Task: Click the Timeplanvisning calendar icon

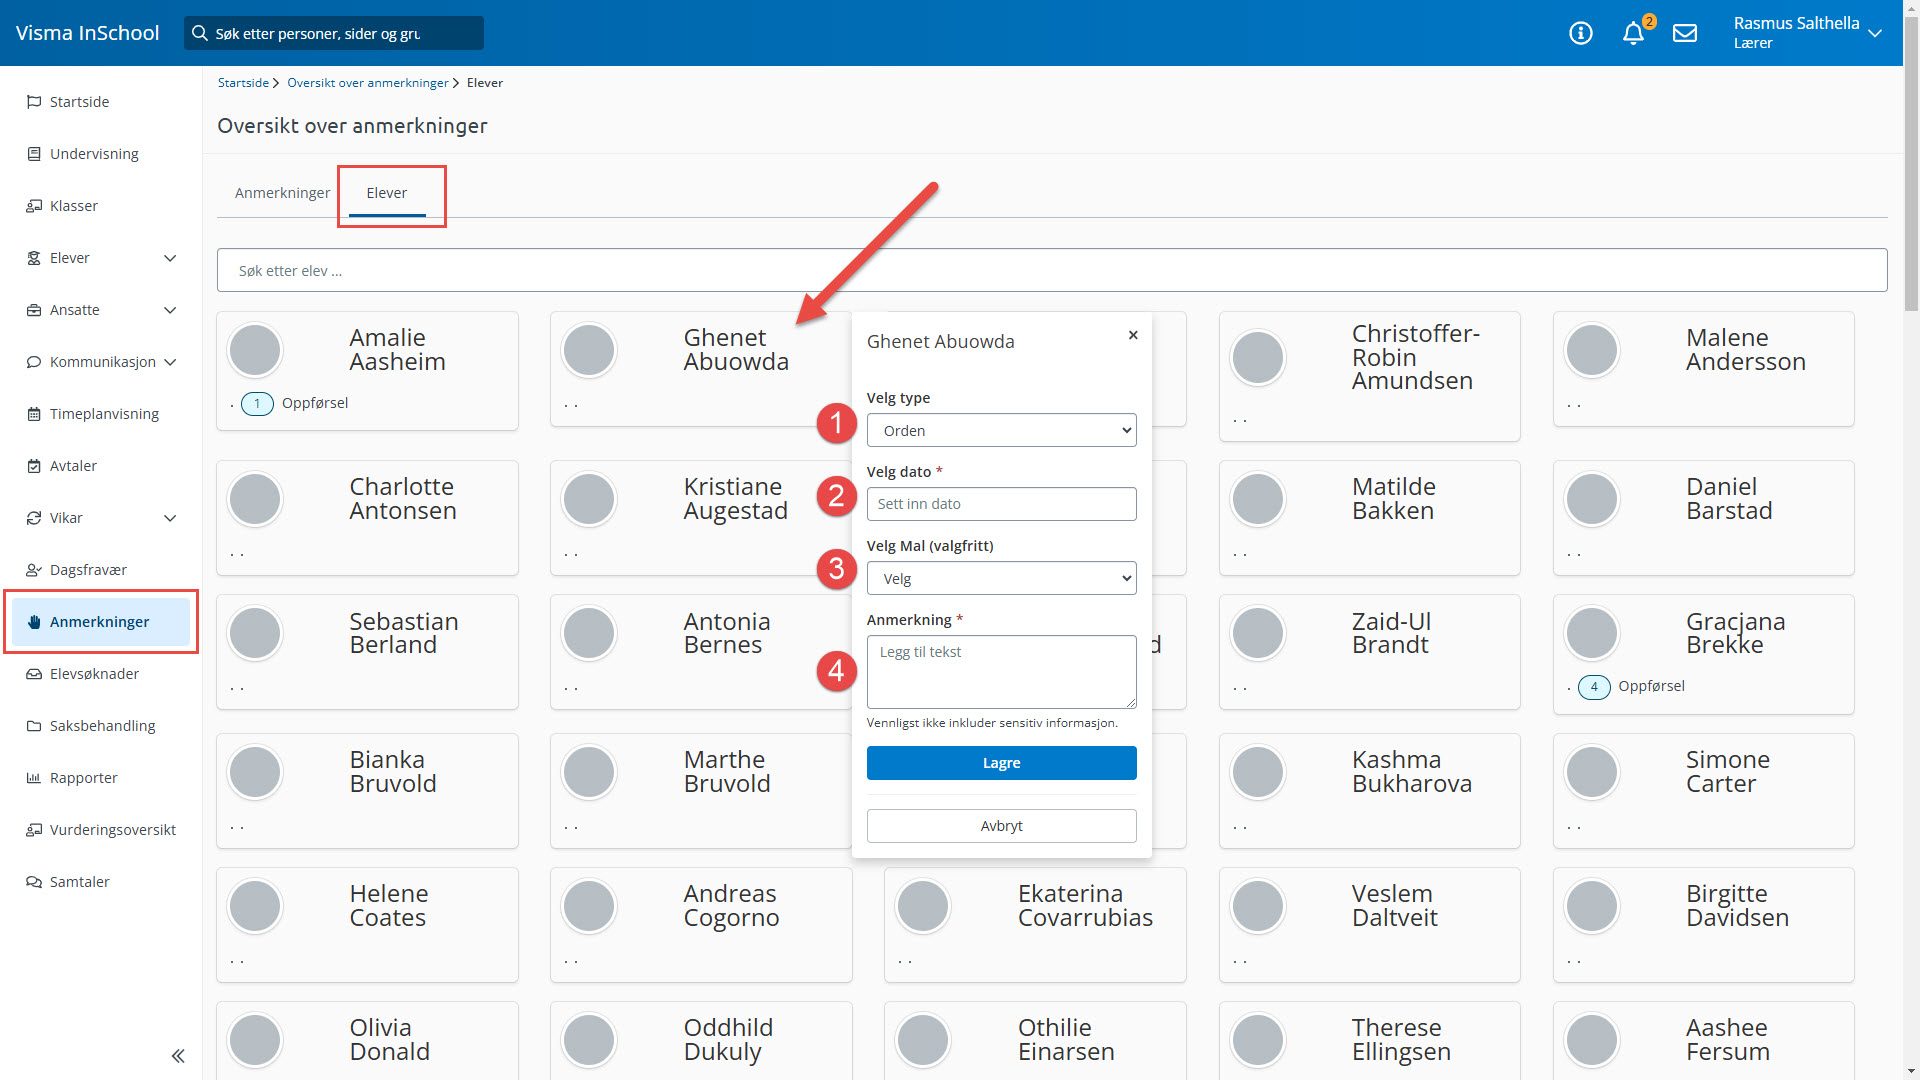Action: click(x=34, y=414)
